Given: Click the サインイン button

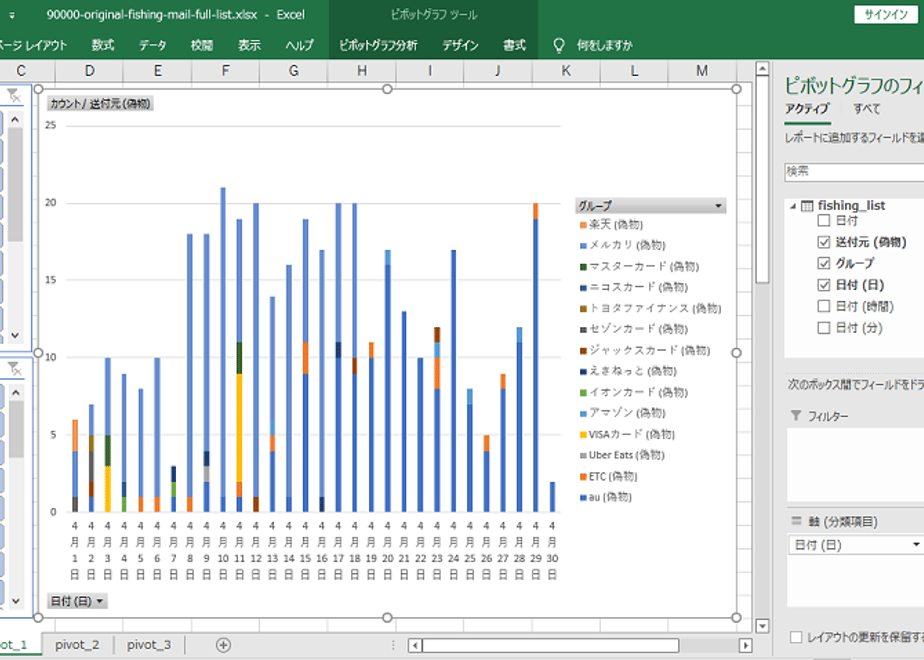Looking at the screenshot, I should coord(886,15).
